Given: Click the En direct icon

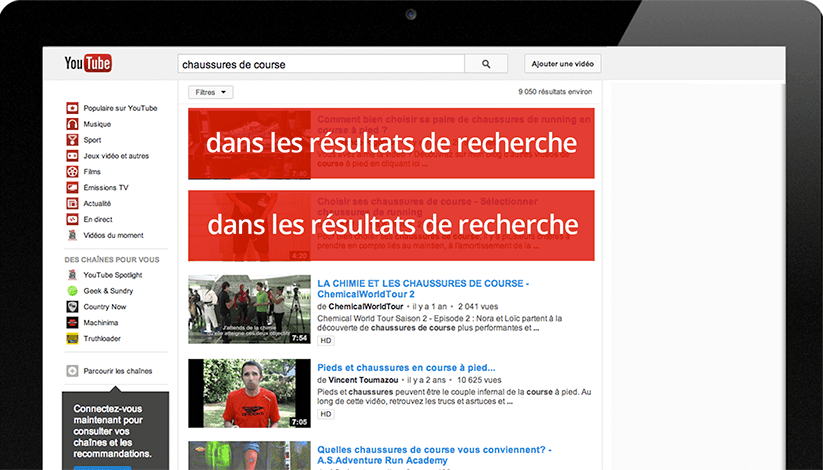Looking at the screenshot, I should pyautogui.click(x=72, y=220).
